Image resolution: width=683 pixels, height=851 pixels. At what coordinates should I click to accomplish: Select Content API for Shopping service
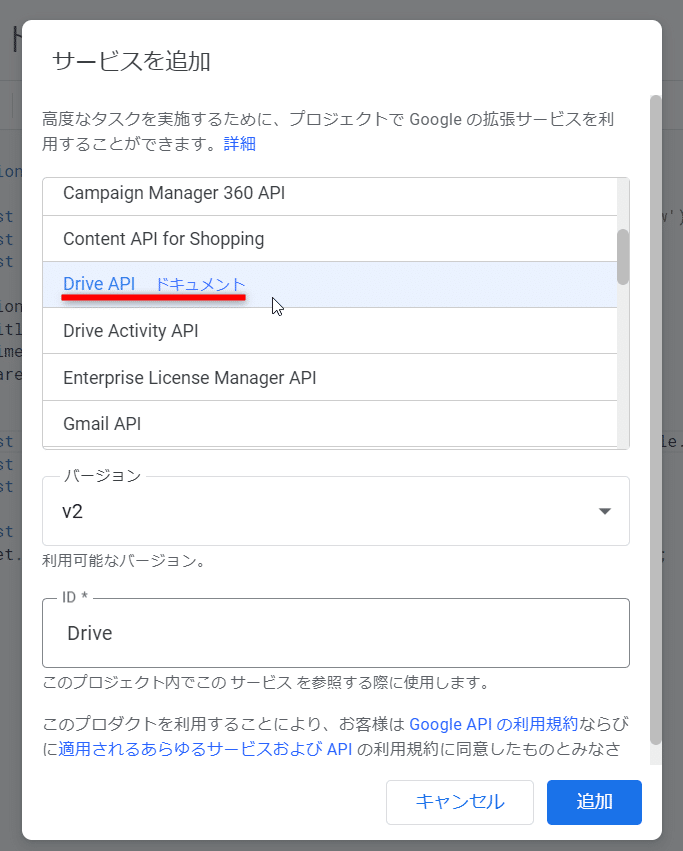coord(330,239)
